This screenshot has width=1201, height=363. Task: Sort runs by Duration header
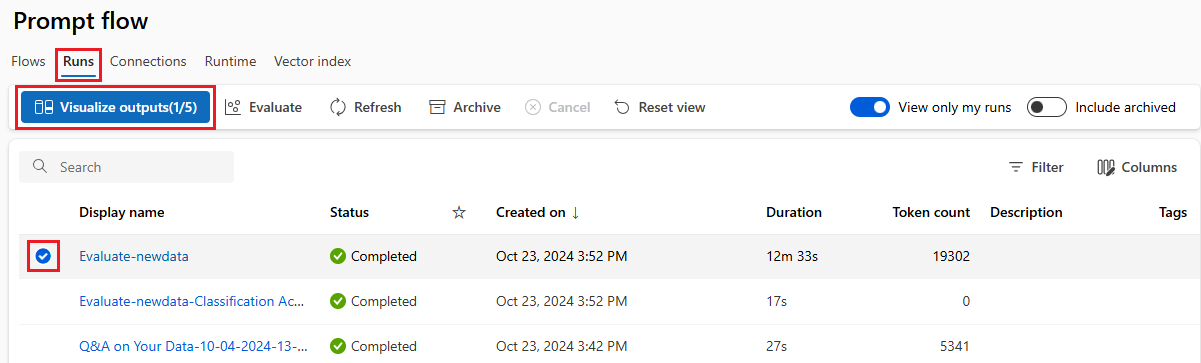tap(794, 212)
